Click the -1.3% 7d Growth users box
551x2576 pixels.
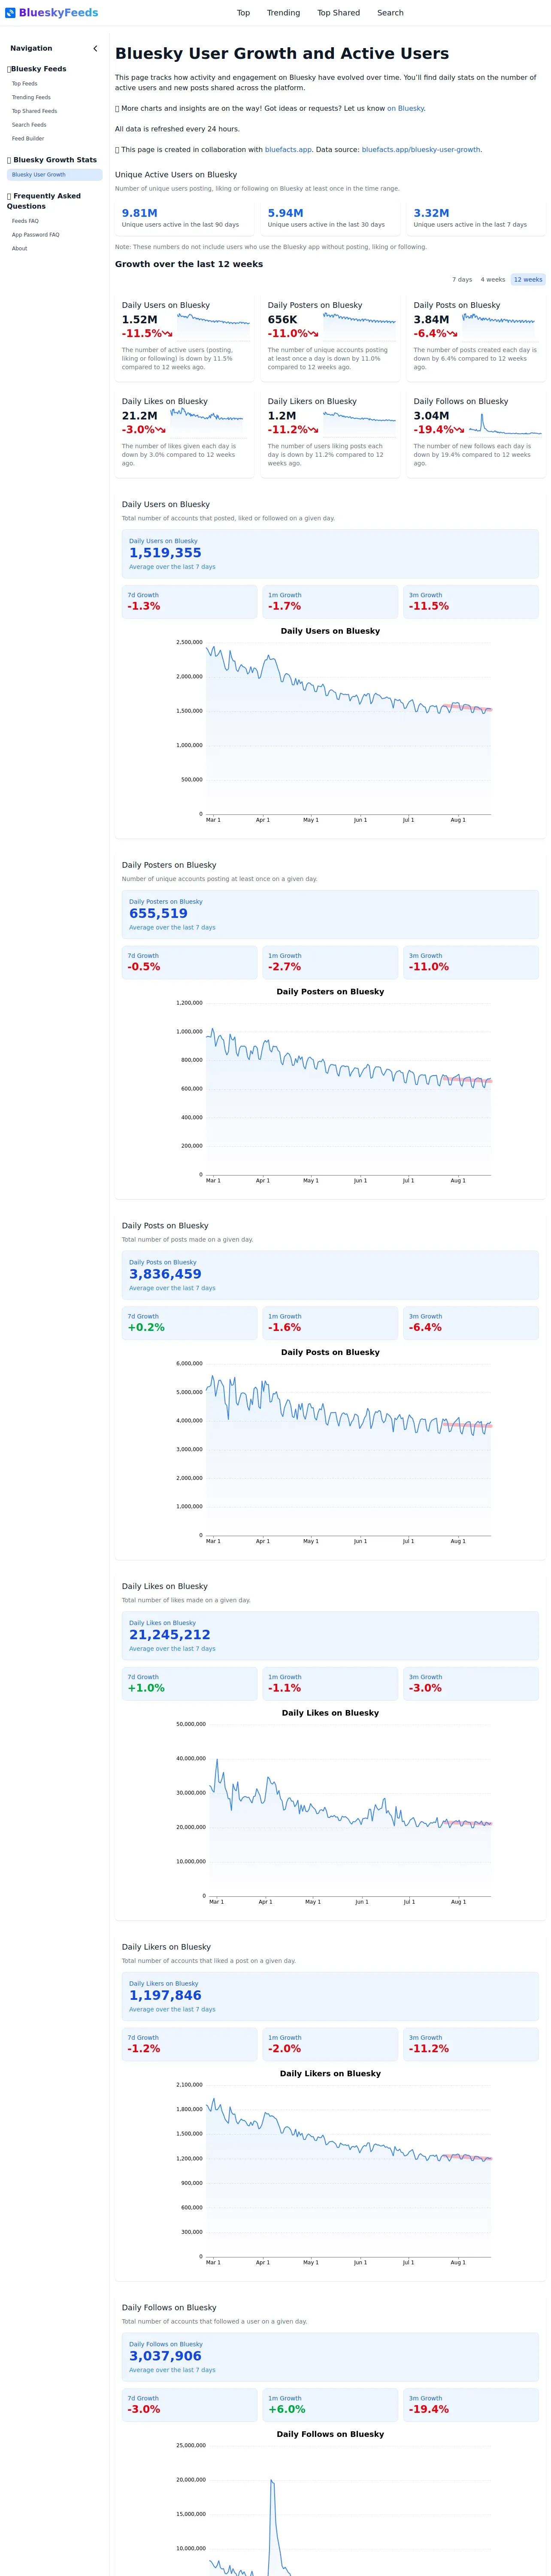(189, 601)
